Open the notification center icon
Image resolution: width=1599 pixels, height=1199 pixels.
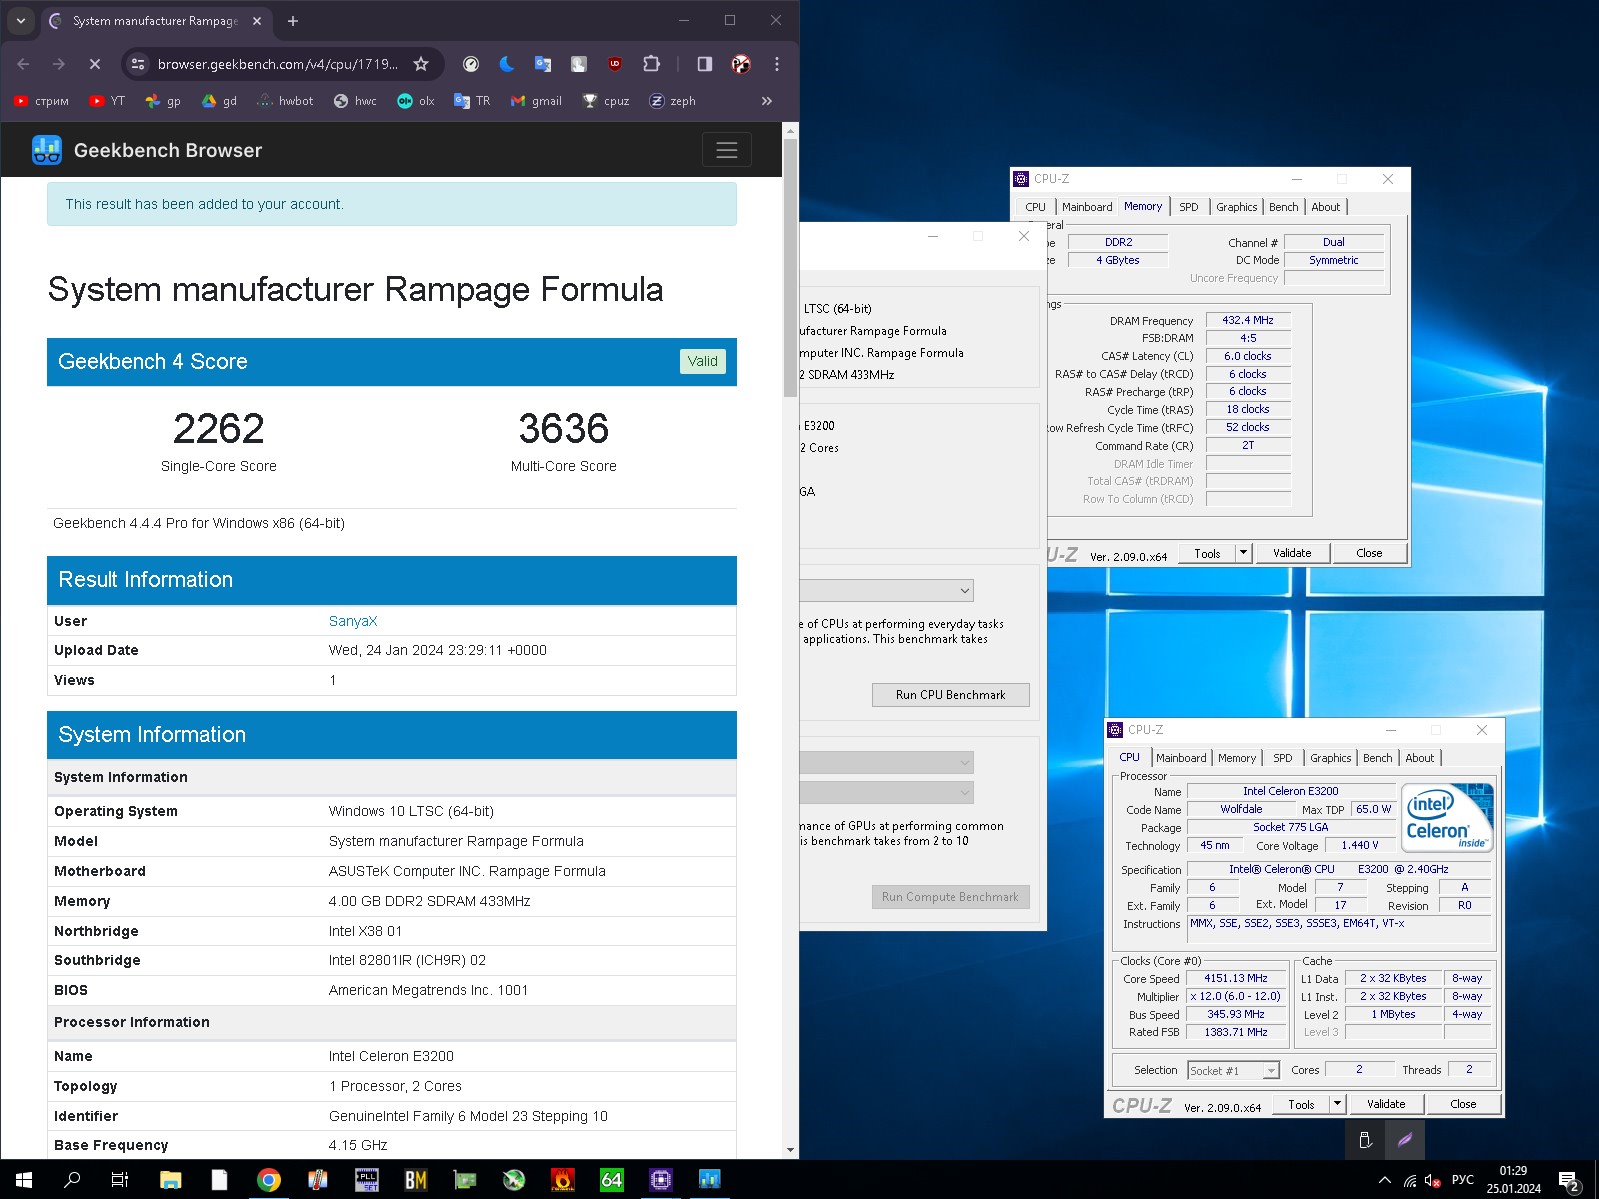click(x=1569, y=1180)
